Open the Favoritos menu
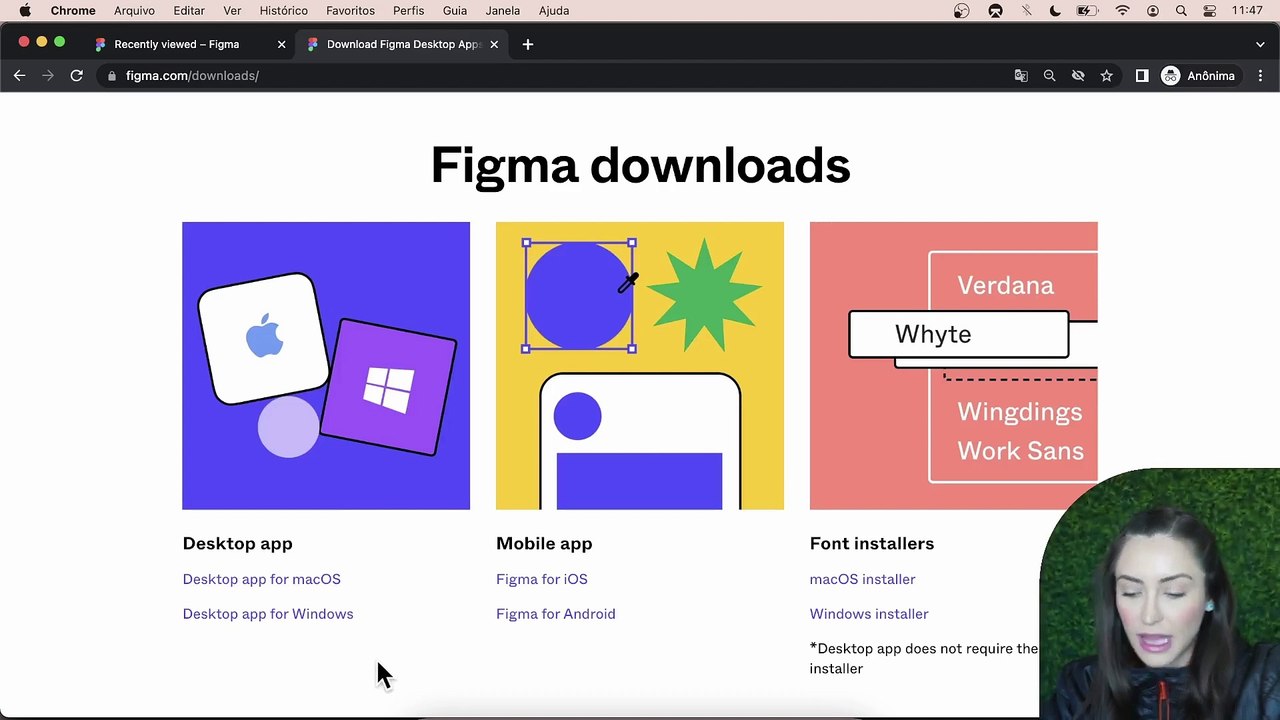This screenshot has width=1280, height=720. click(350, 11)
